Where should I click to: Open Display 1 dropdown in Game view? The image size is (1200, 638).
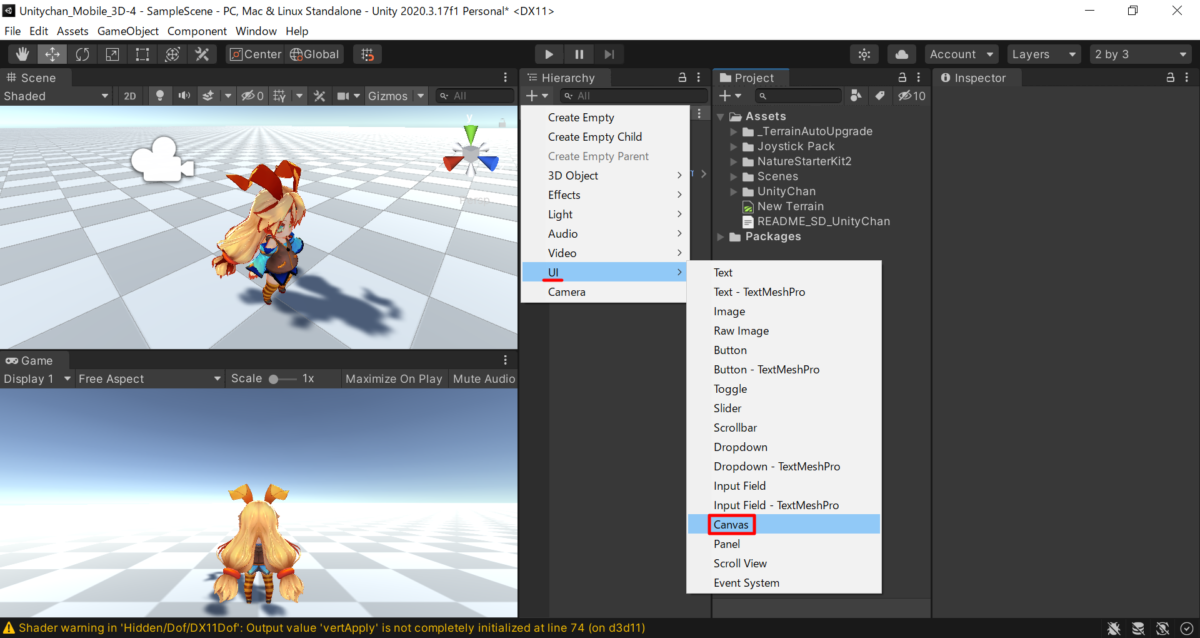(x=37, y=379)
